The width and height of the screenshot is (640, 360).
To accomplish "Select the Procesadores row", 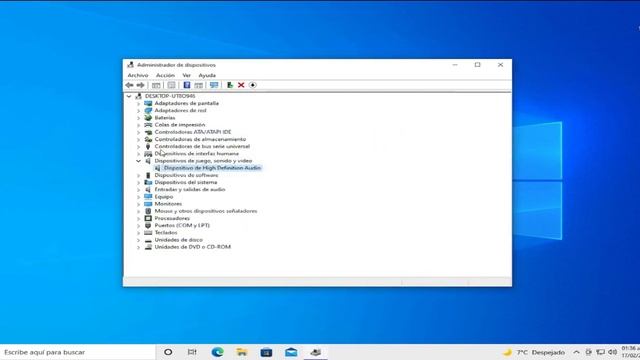I will (172, 218).
